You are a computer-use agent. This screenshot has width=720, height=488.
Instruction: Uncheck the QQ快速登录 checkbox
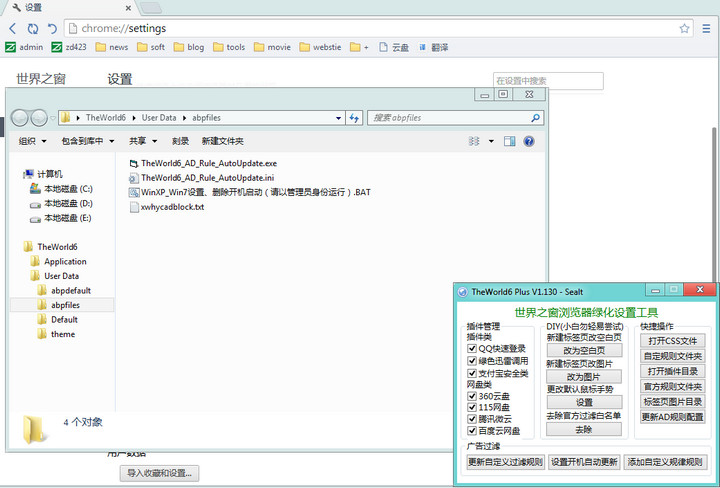tap(472, 349)
